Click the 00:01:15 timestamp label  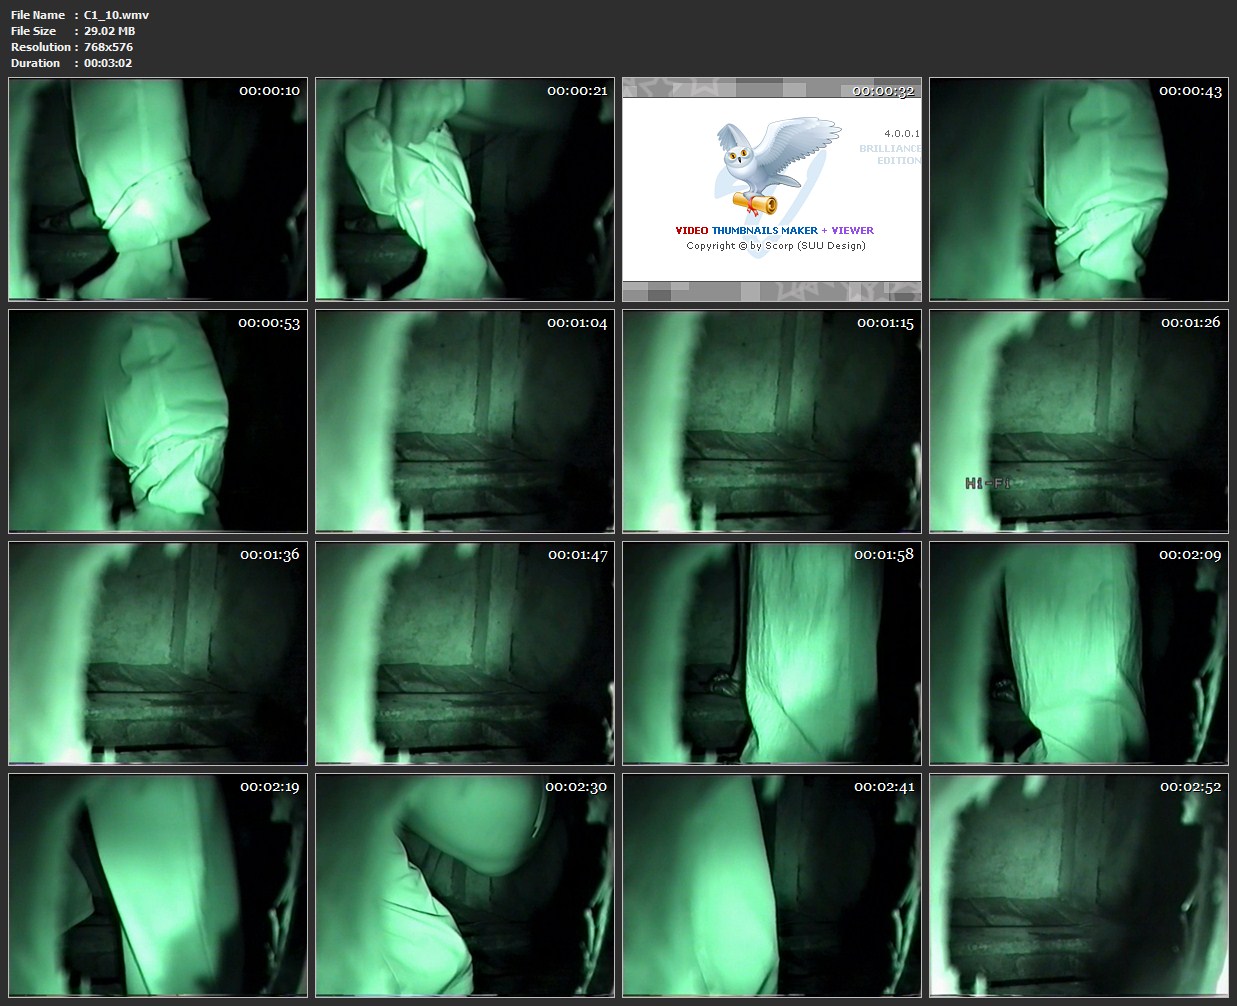tap(885, 323)
